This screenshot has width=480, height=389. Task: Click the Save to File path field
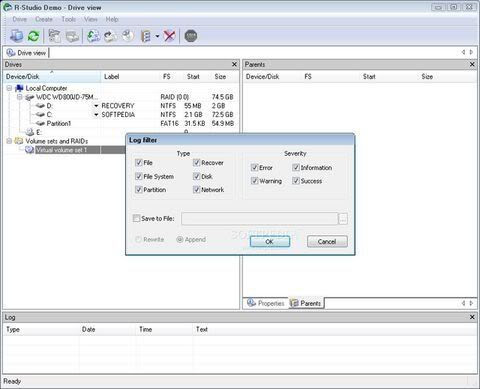(260, 219)
